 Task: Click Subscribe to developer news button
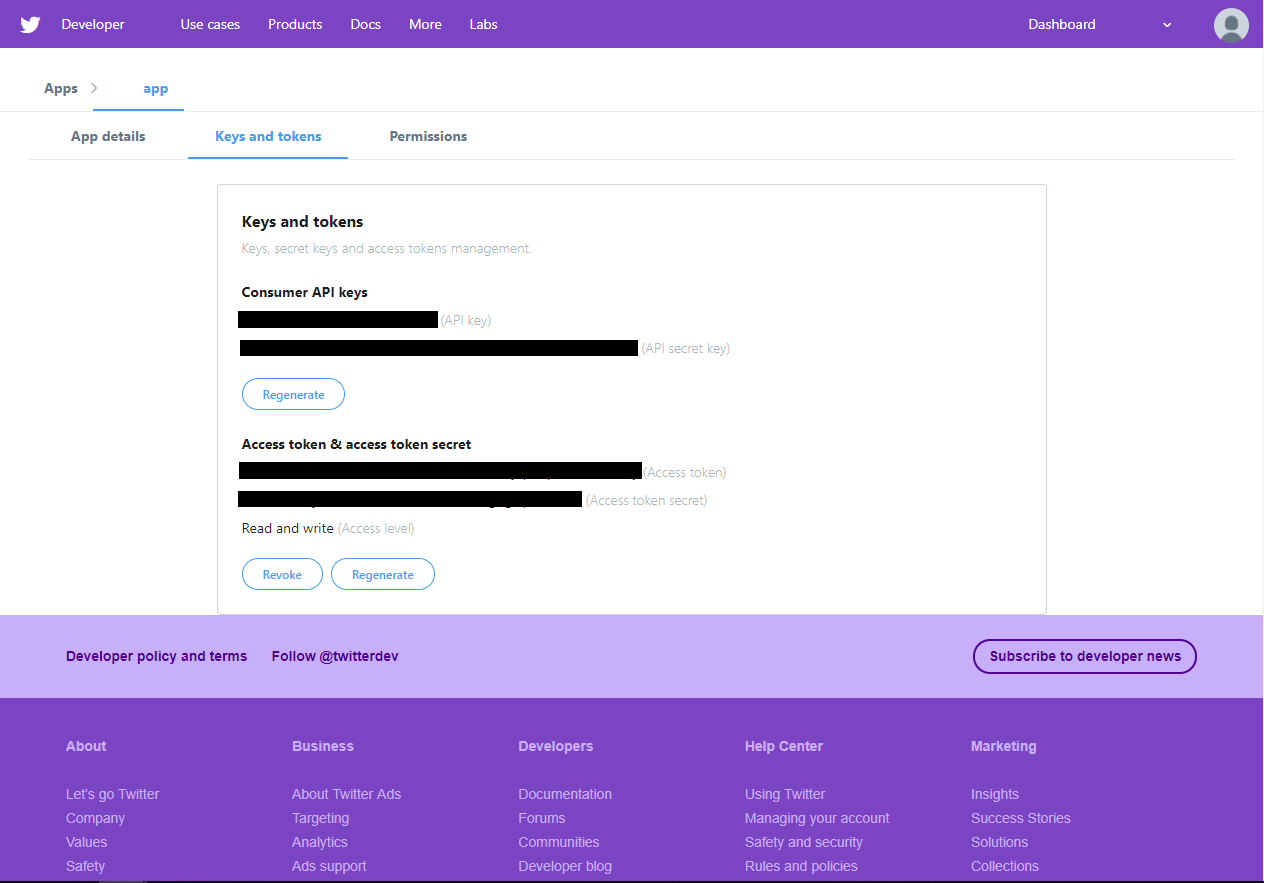[1085, 656]
